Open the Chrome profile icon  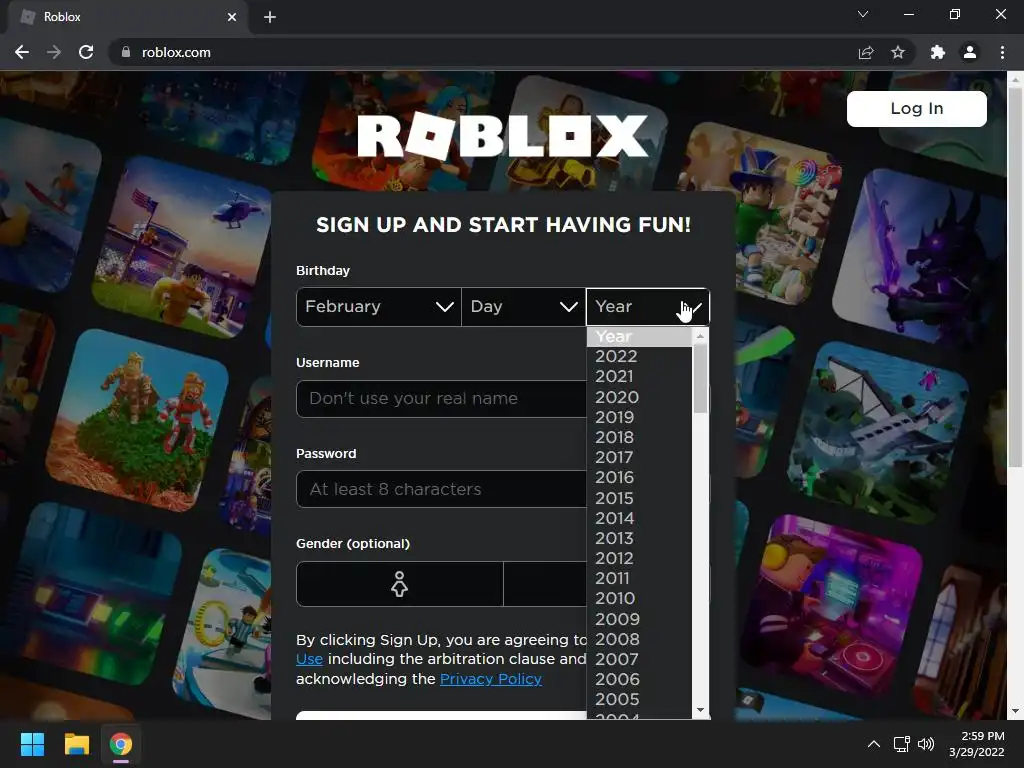[970, 52]
